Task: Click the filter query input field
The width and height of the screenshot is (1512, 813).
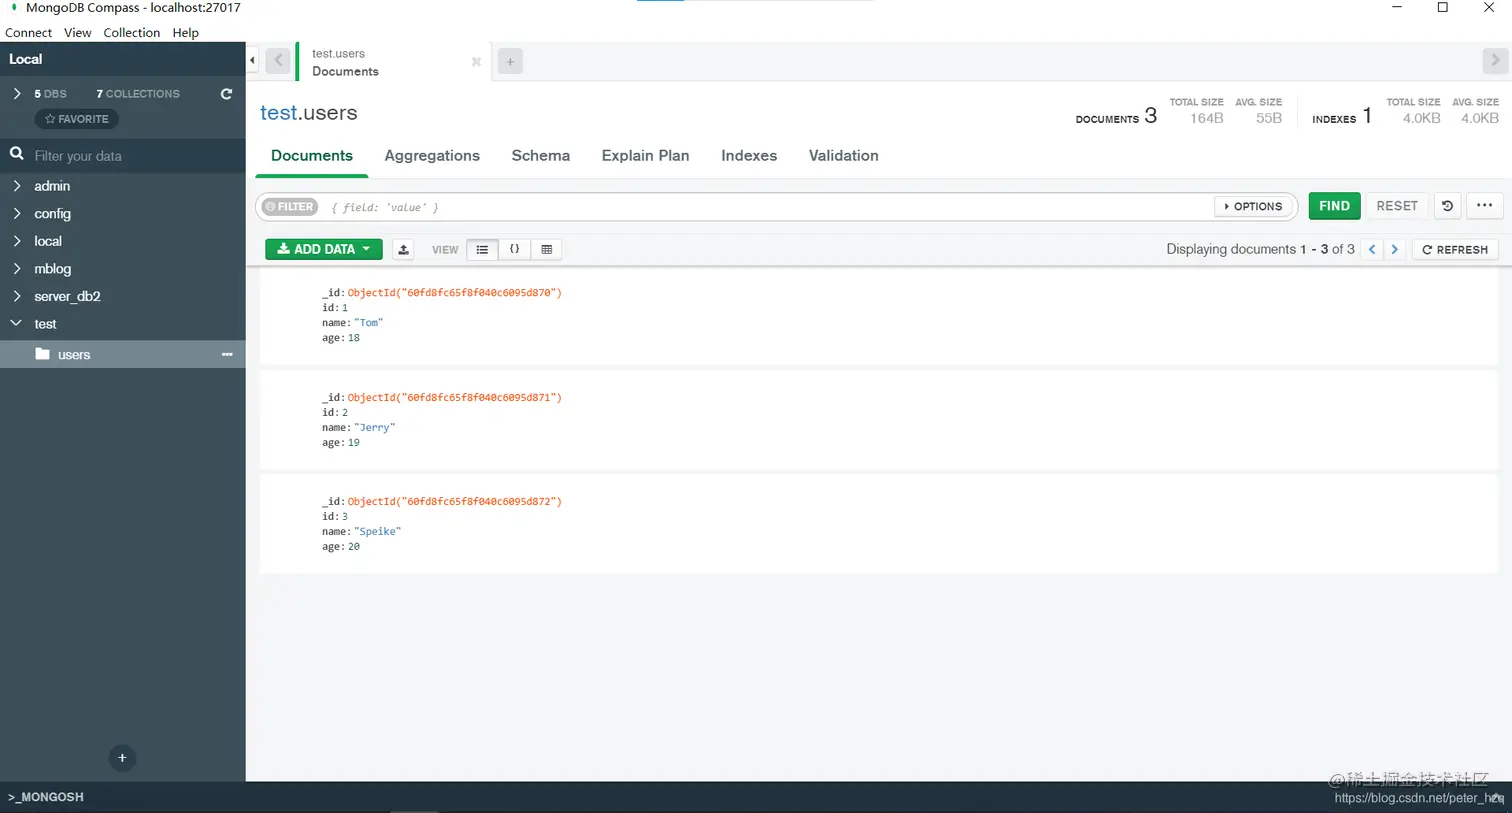Action: point(768,207)
